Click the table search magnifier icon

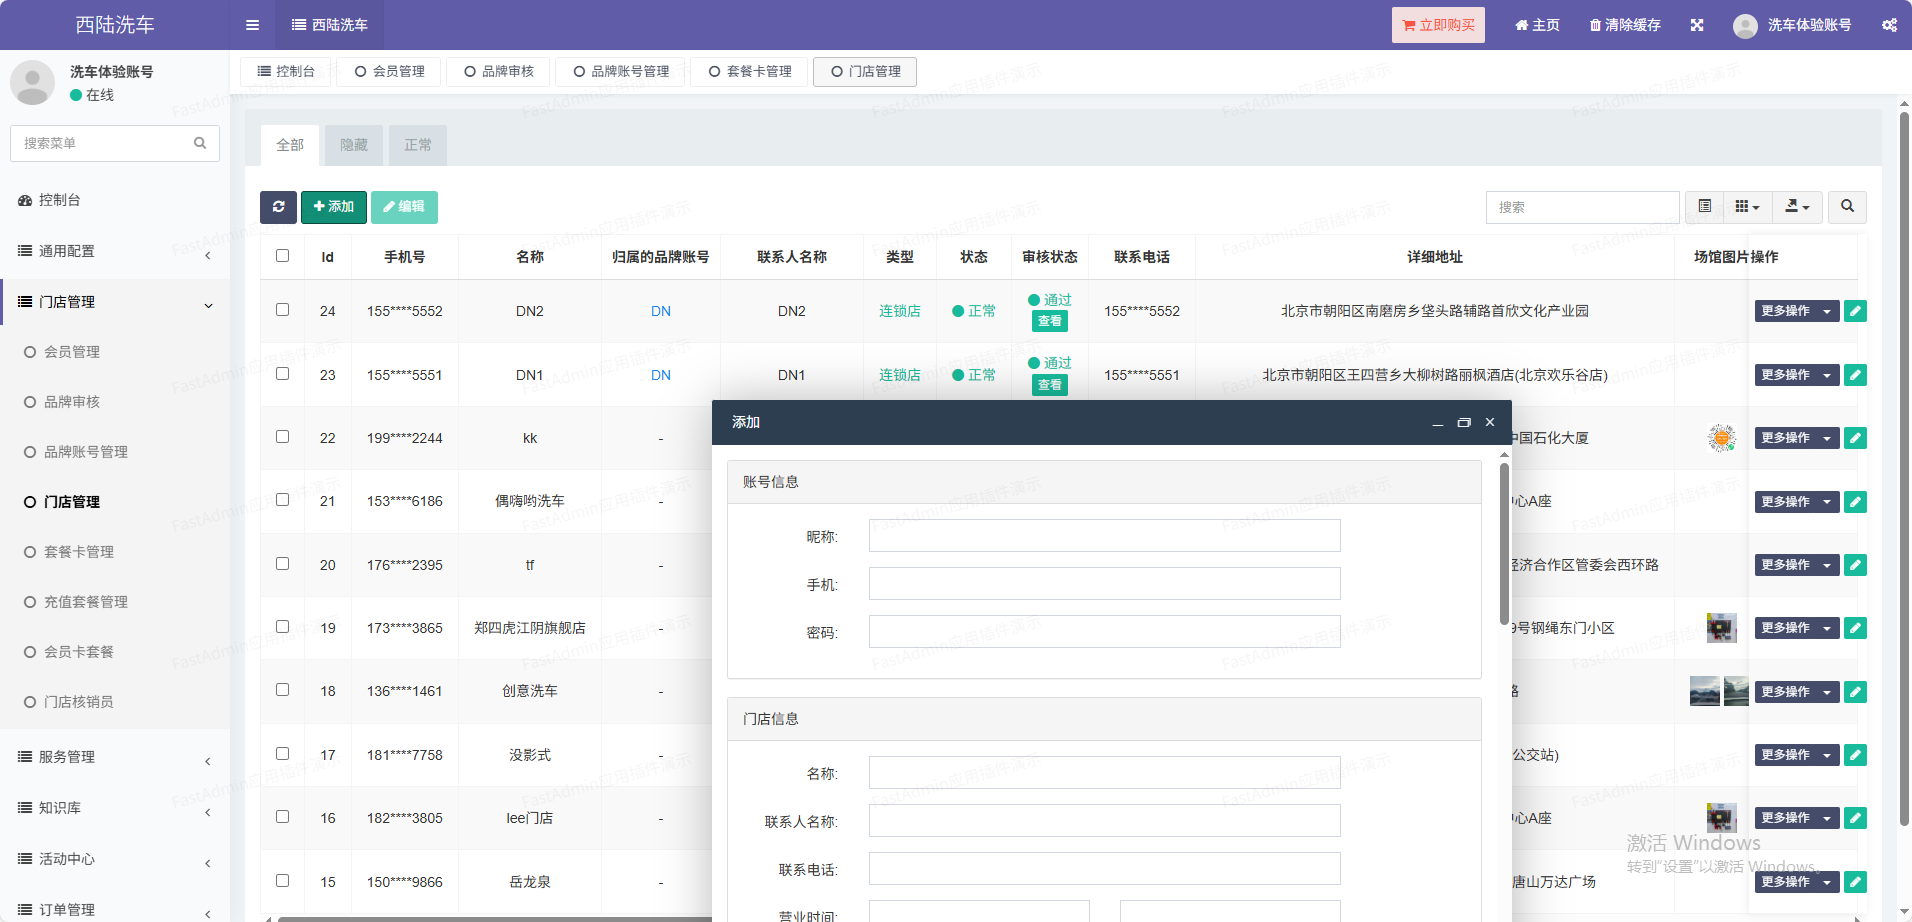click(1847, 207)
